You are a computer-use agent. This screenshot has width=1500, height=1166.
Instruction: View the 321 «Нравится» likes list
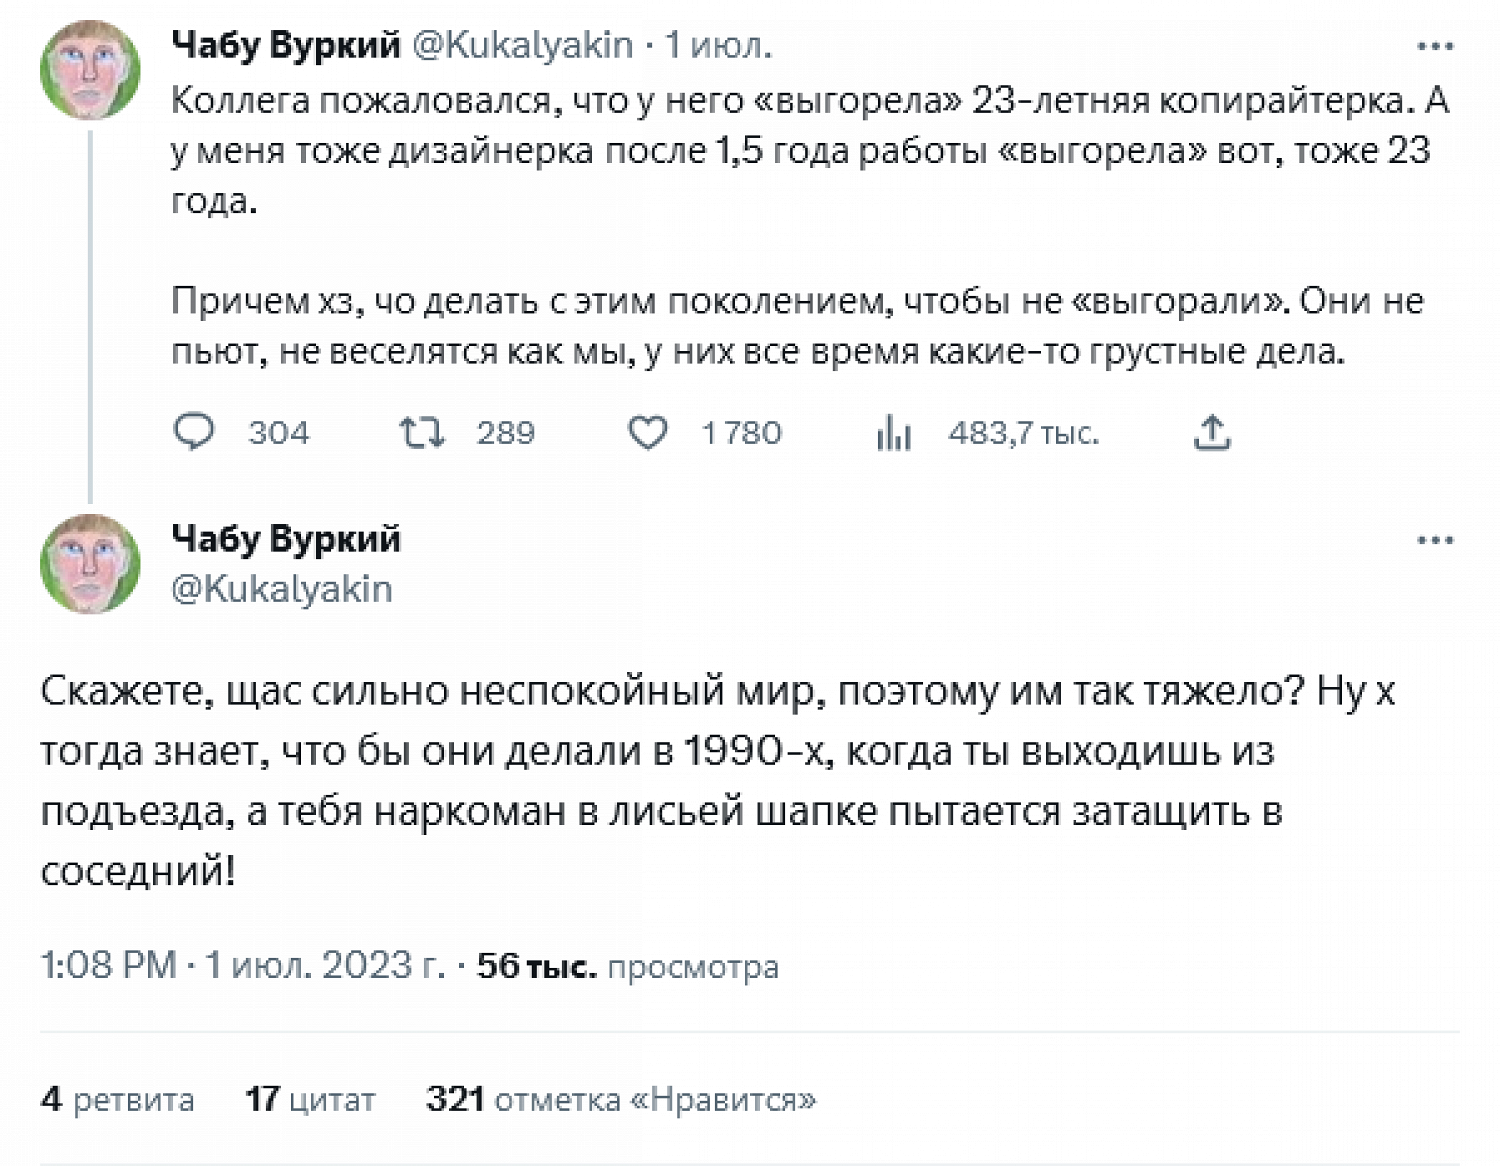tap(621, 1099)
